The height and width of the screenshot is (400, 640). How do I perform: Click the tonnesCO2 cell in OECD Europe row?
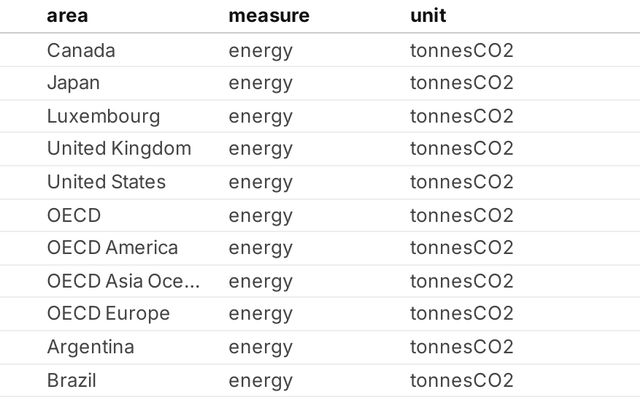click(x=461, y=314)
